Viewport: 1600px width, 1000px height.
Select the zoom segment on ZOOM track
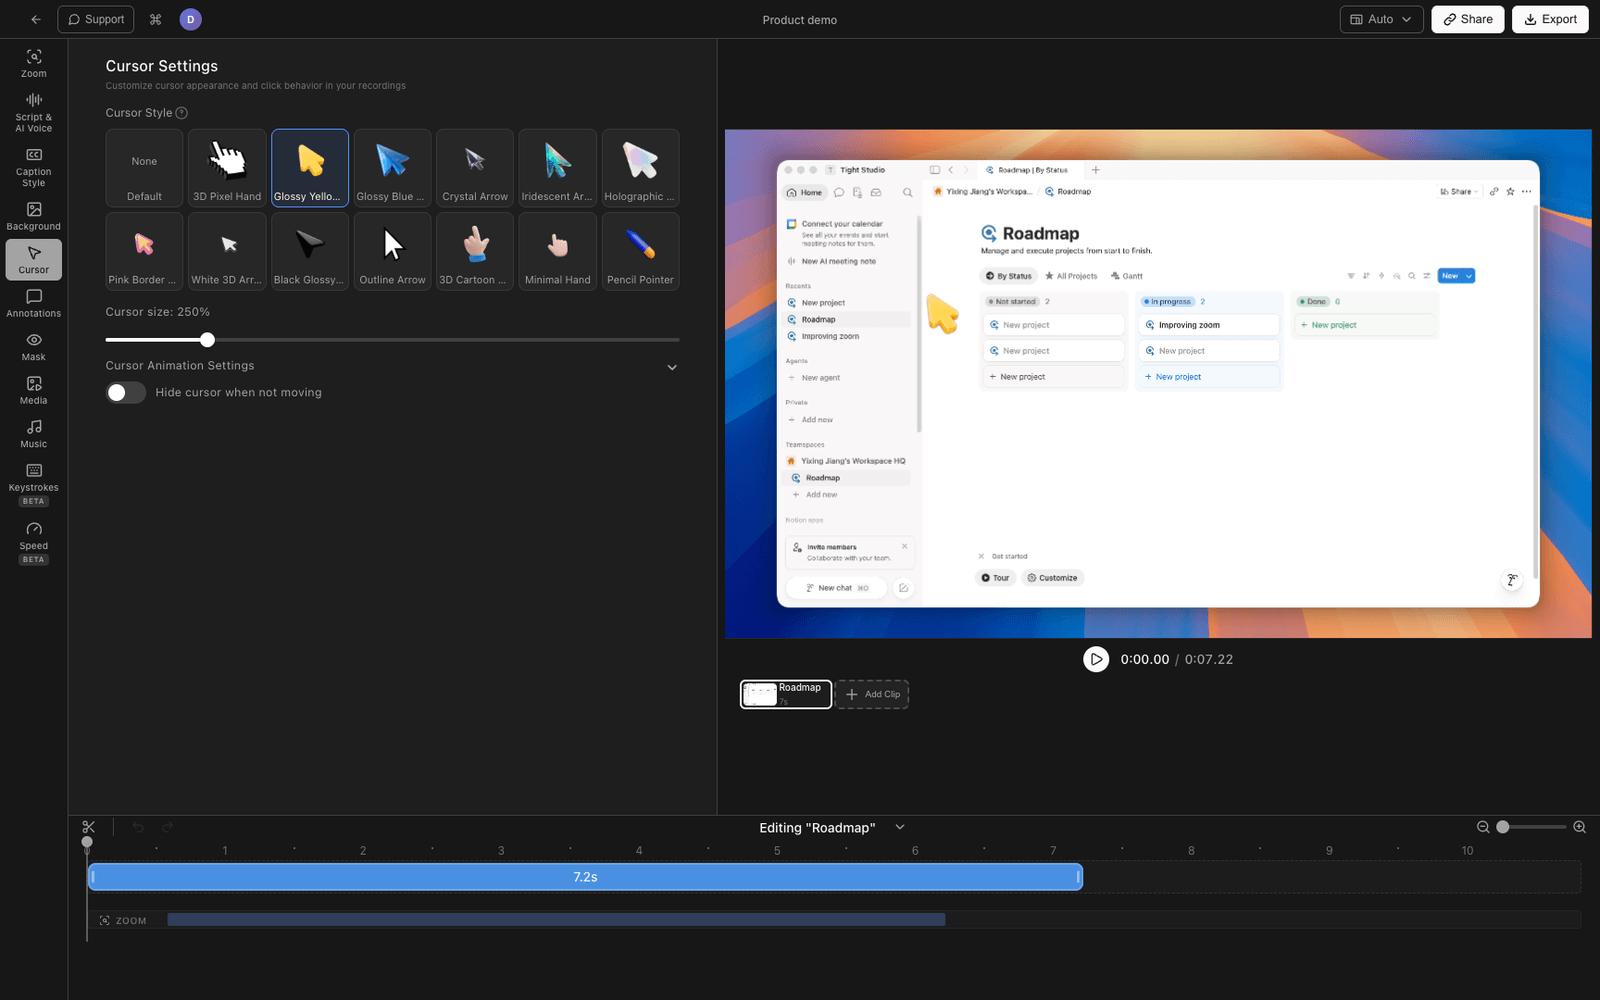(x=556, y=919)
